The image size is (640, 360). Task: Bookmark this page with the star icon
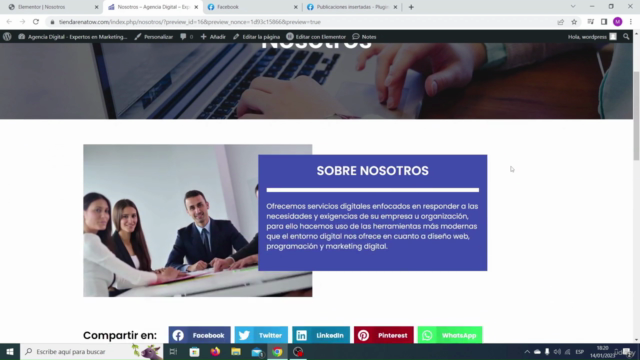pyautogui.click(x=574, y=22)
